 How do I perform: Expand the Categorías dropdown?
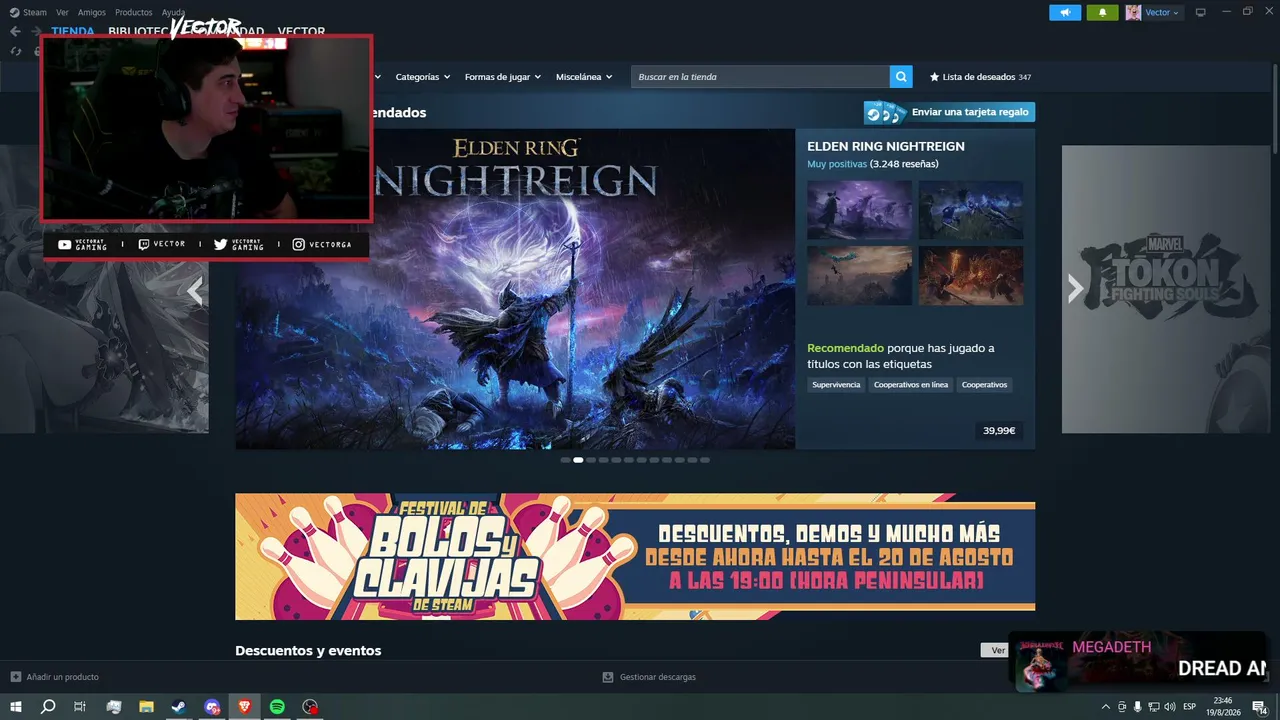(x=423, y=77)
